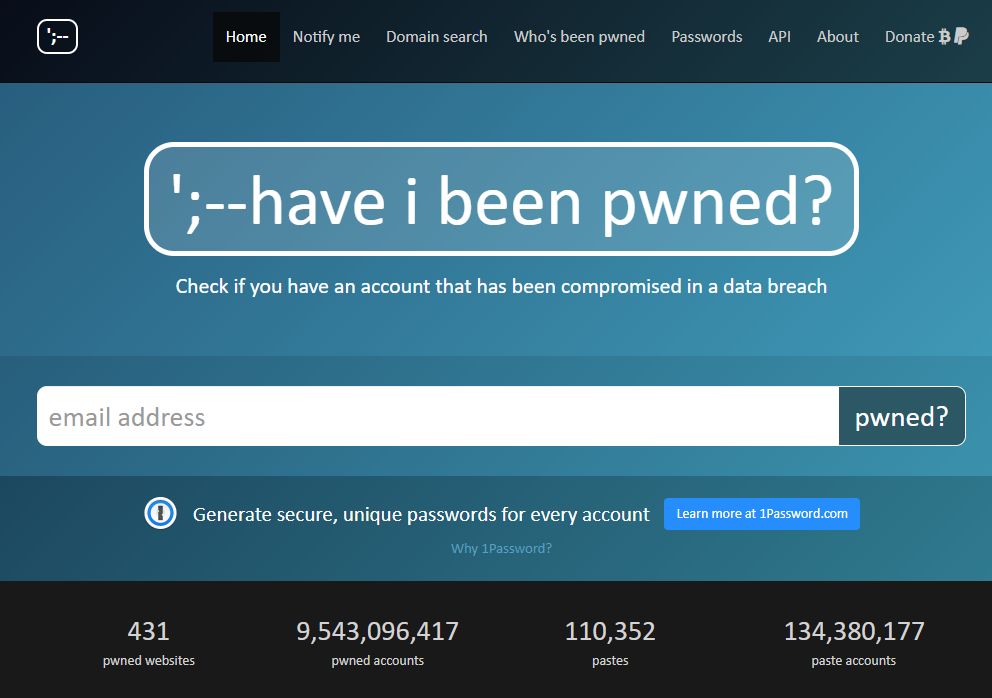Go to Domain search
992x698 pixels.
point(437,37)
